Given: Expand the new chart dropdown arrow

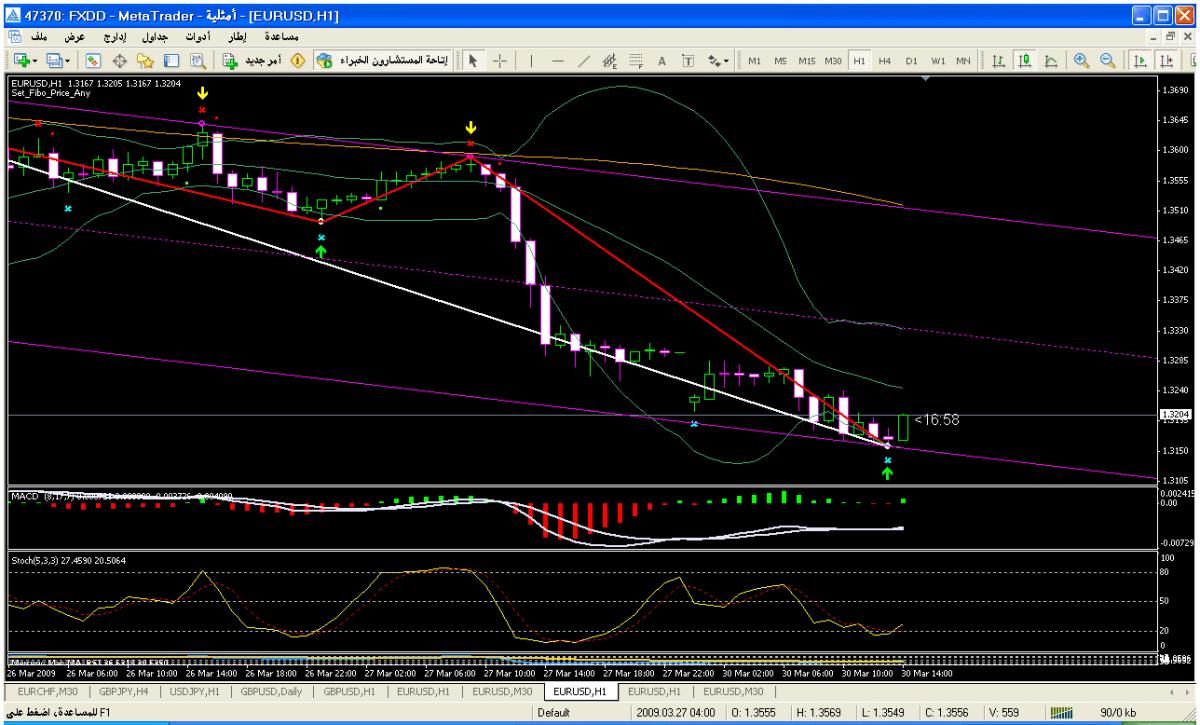Looking at the screenshot, I should (x=34, y=59).
